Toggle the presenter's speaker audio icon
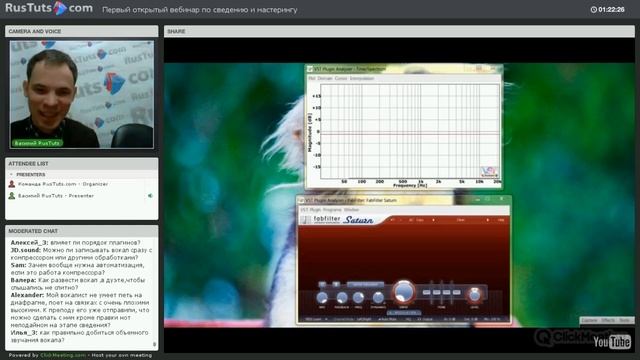Viewport: 640px width, 360px height. pyautogui.click(x=150, y=196)
